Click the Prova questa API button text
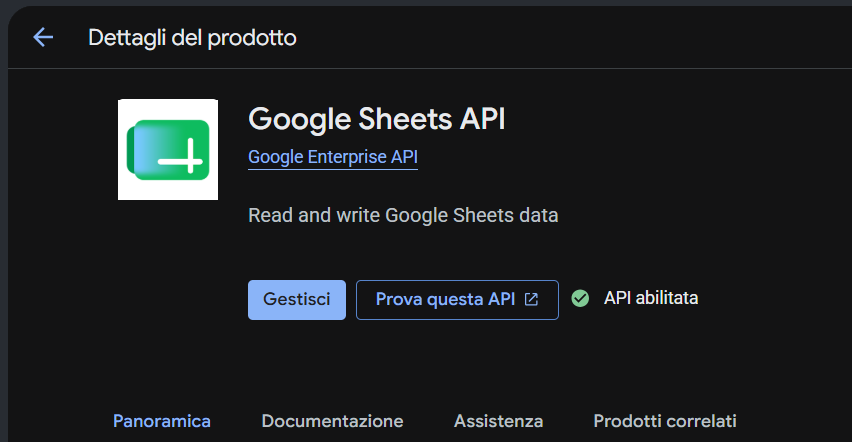This screenshot has height=442, width=852. click(445, 299)
